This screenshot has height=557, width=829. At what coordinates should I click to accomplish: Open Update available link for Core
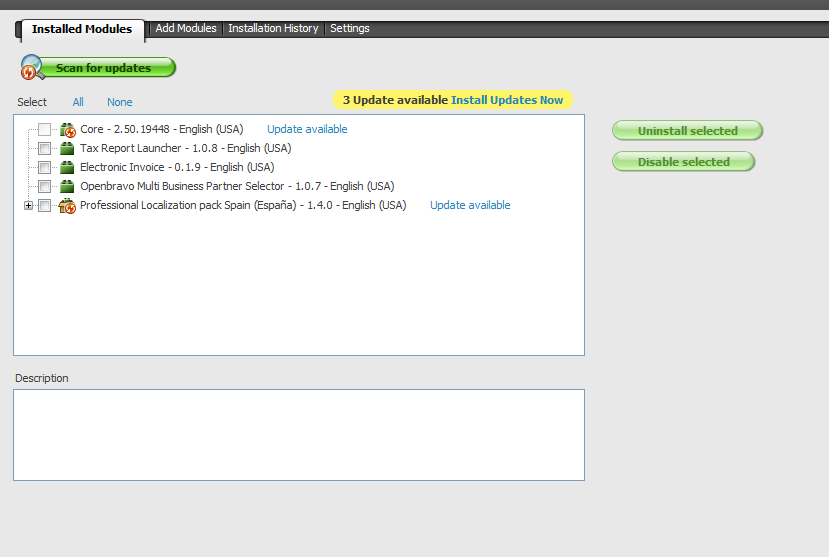point(307,129)
